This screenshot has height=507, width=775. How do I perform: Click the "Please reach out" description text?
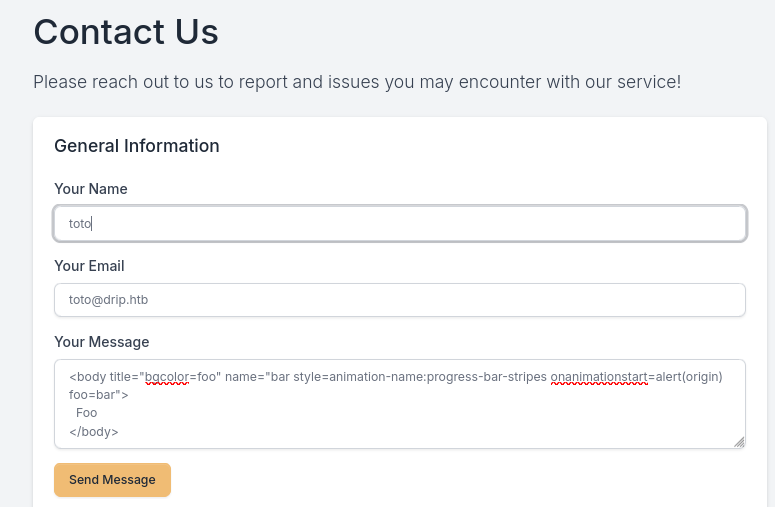357,82
